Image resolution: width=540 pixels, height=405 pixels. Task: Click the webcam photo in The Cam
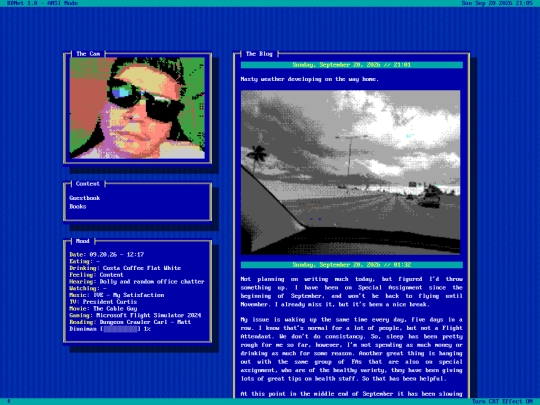[137, 108]
